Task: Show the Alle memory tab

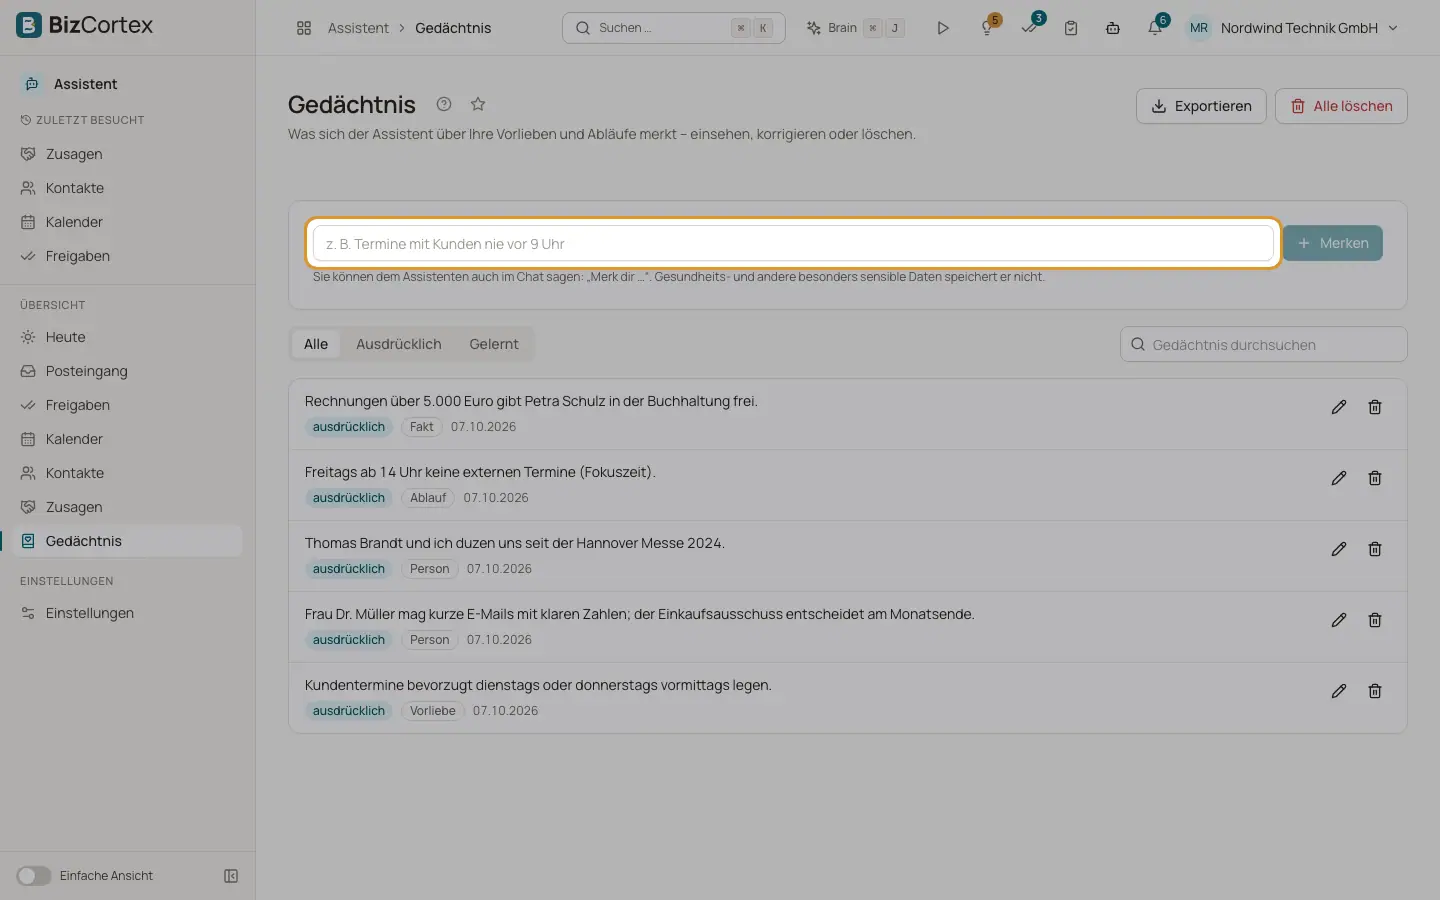Action: [316, 344]
